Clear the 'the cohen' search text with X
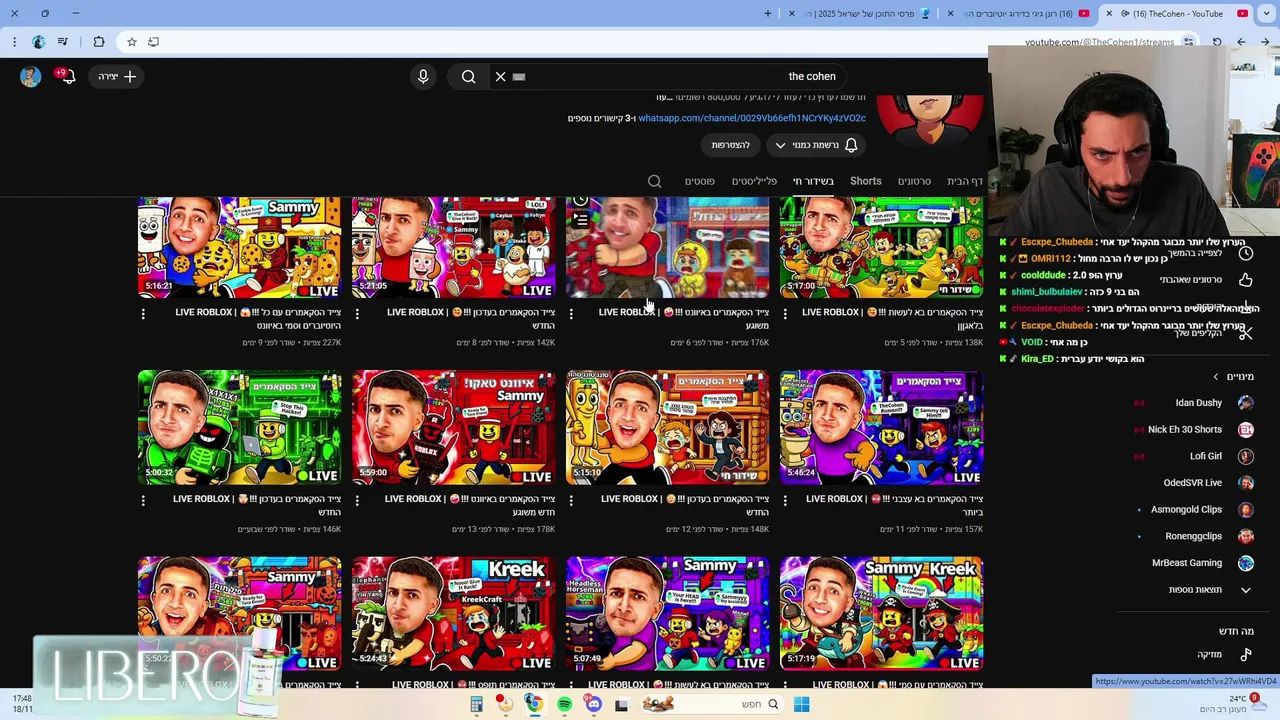The image size is (1280, 720). click(x=501, y=77)
